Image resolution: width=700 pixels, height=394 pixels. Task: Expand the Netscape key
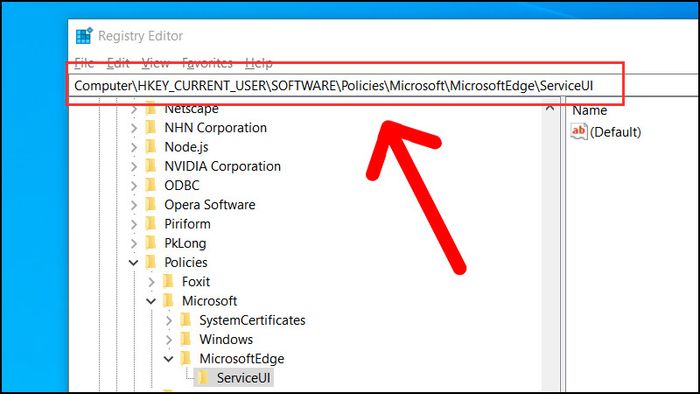coord(134,108)
